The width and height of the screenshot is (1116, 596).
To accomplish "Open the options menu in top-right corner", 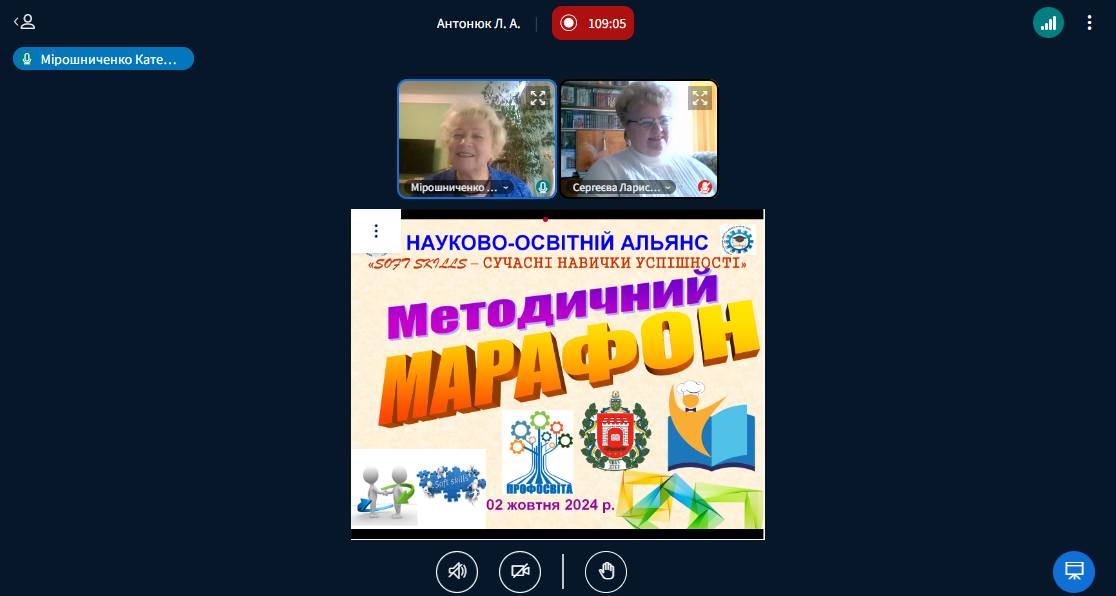I will (x=1089, y=23).
